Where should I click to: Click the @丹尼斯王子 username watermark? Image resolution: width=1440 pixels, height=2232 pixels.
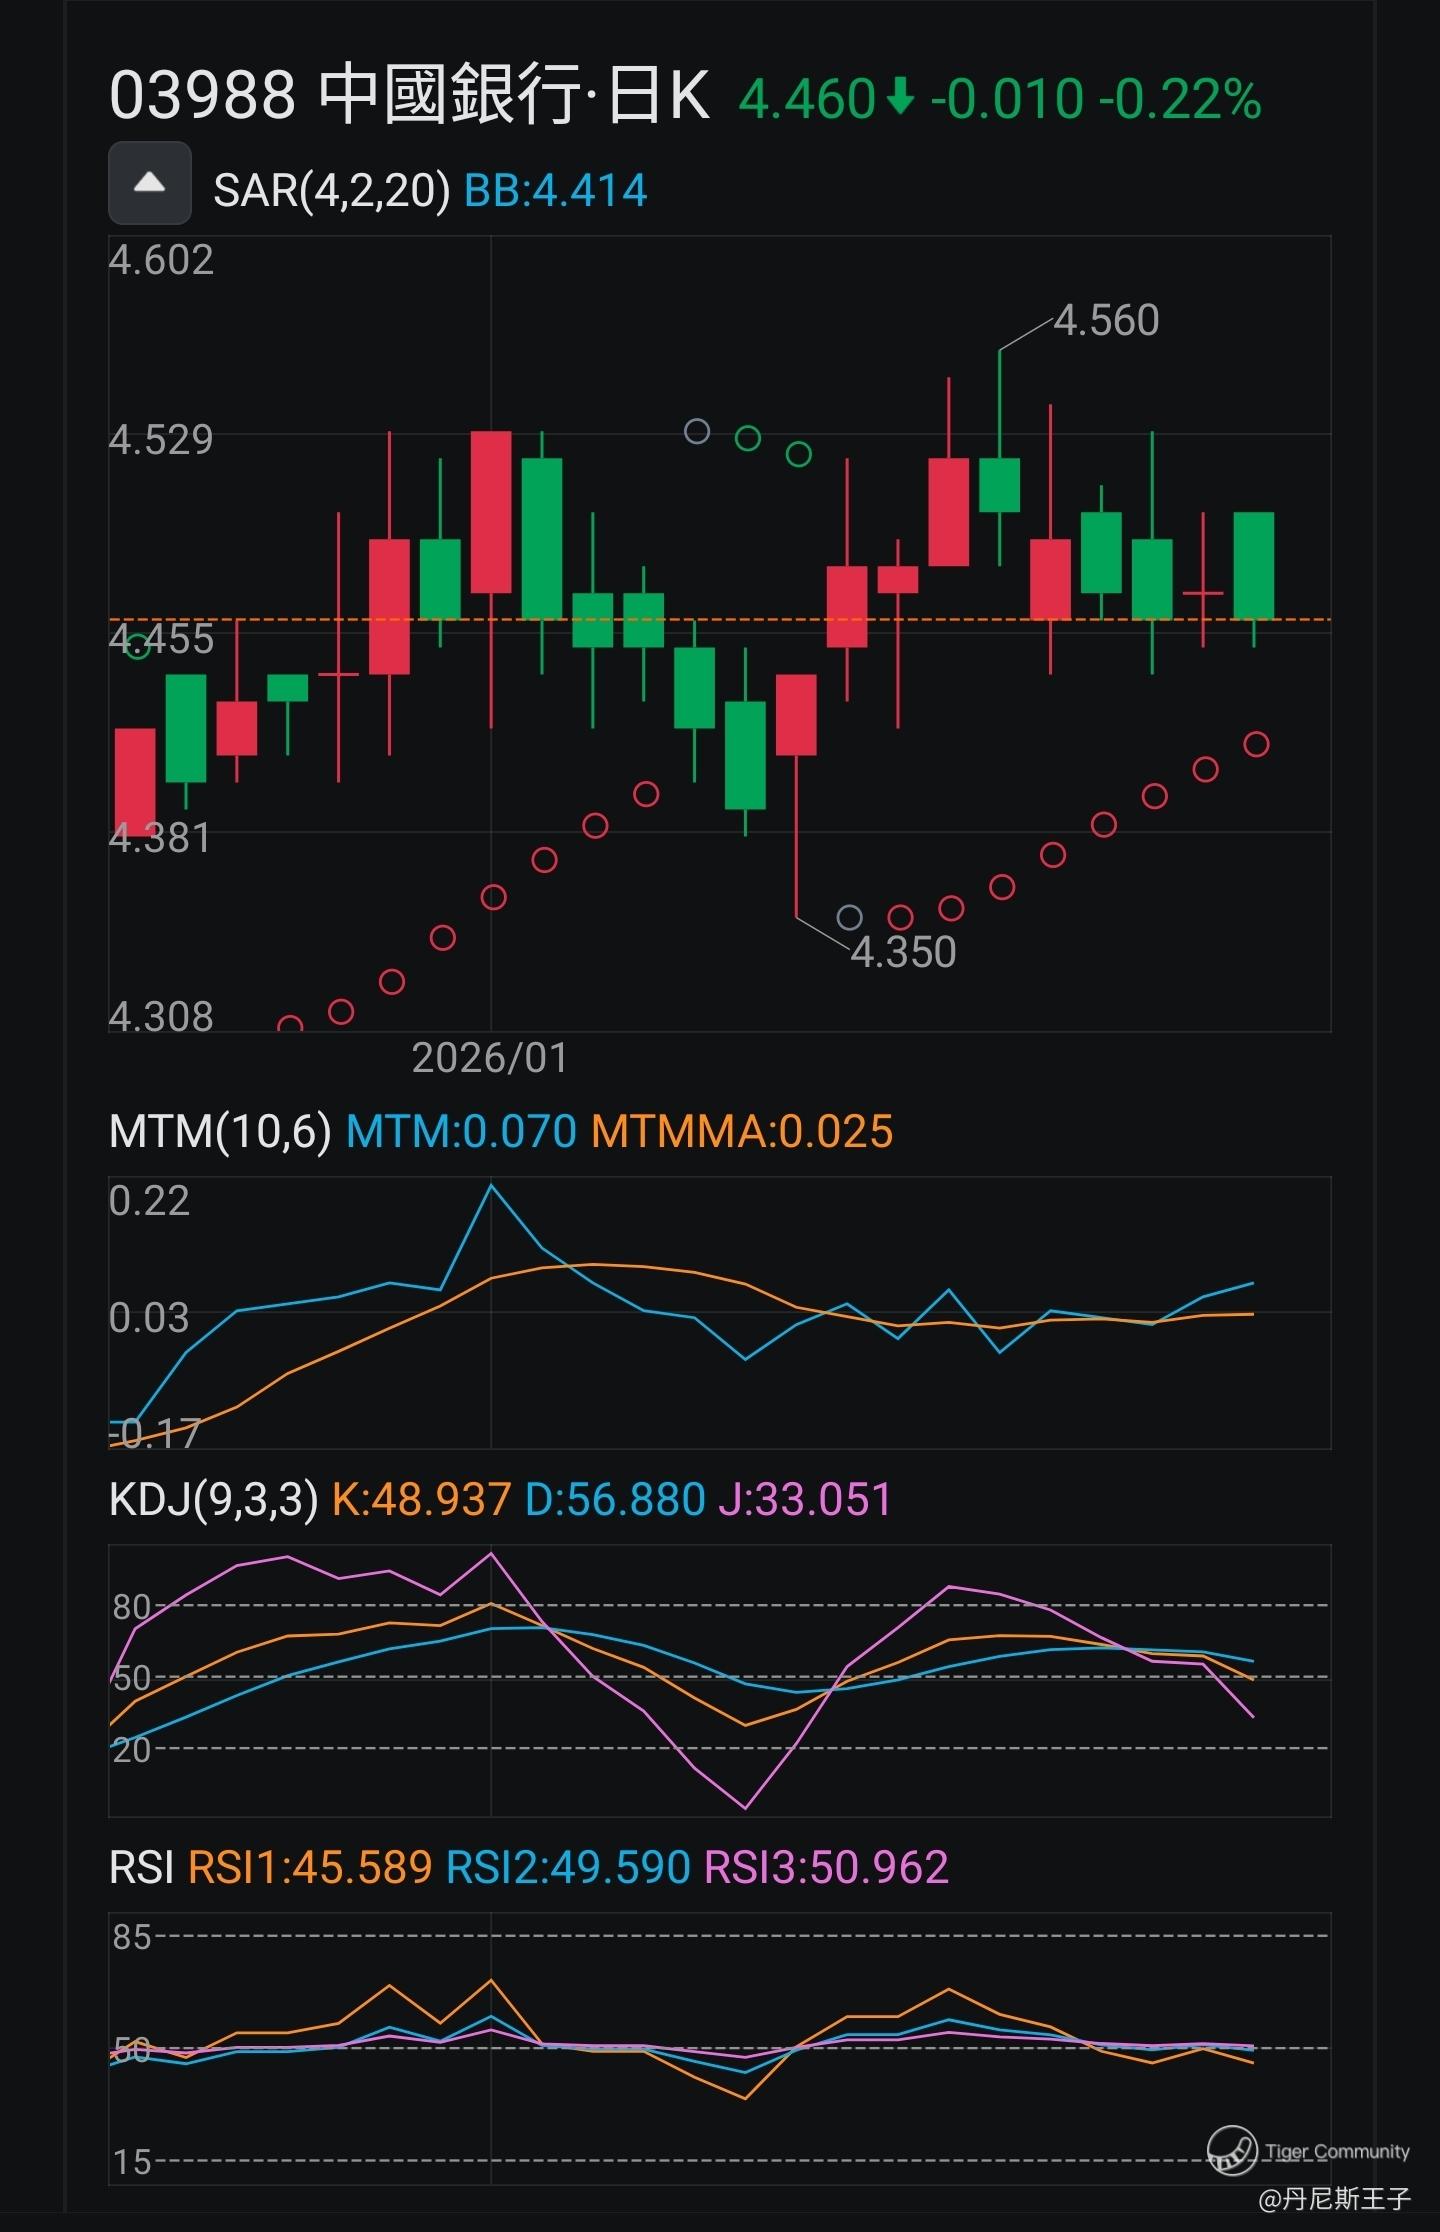(1334, 2198)
